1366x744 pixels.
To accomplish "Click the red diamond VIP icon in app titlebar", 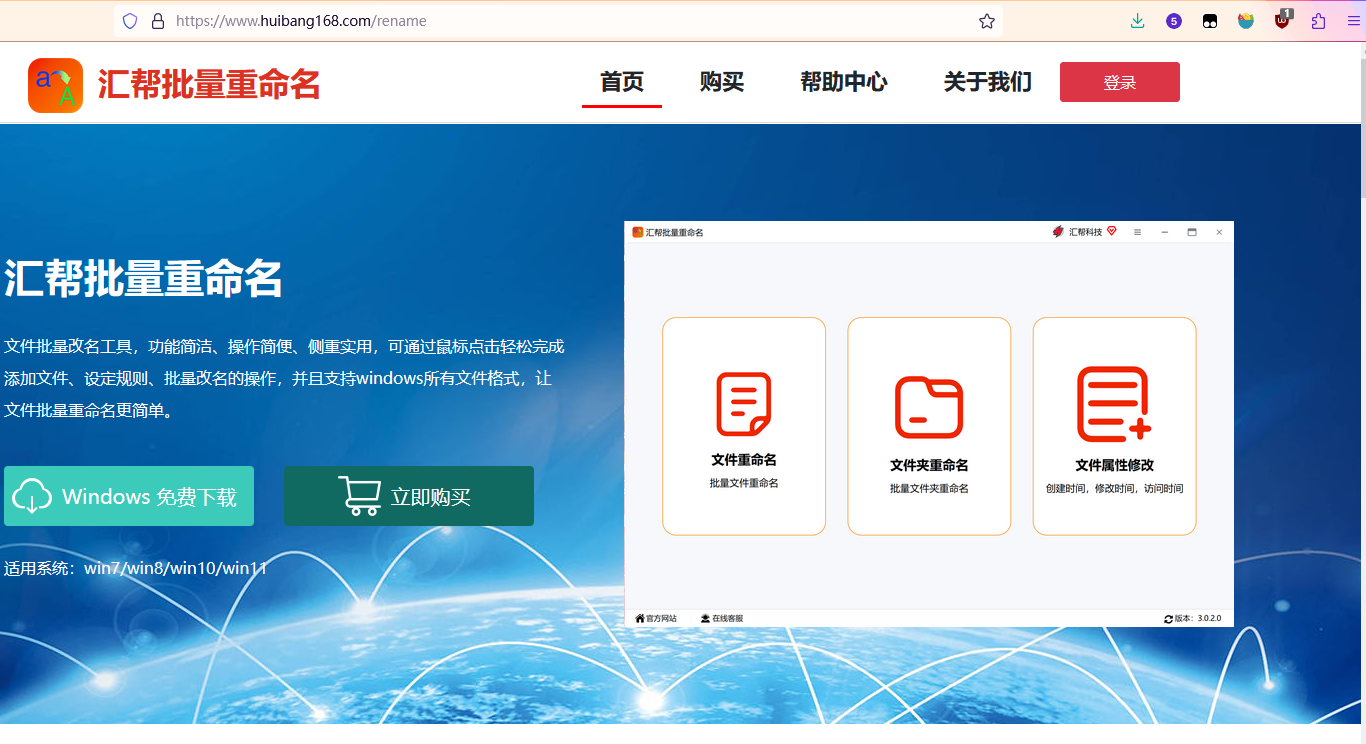I will click(1111, 232).
